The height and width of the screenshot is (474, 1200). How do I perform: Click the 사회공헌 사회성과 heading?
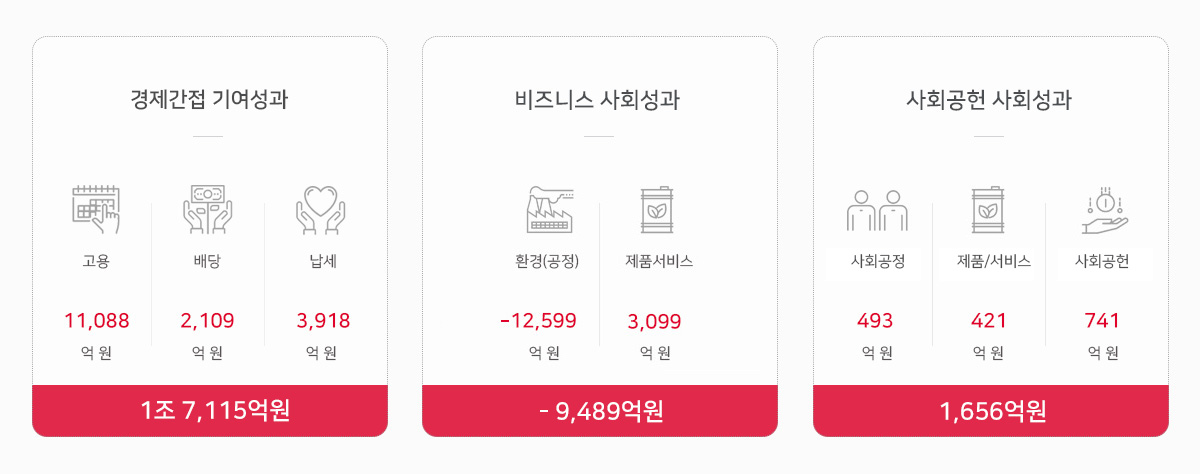990,100
